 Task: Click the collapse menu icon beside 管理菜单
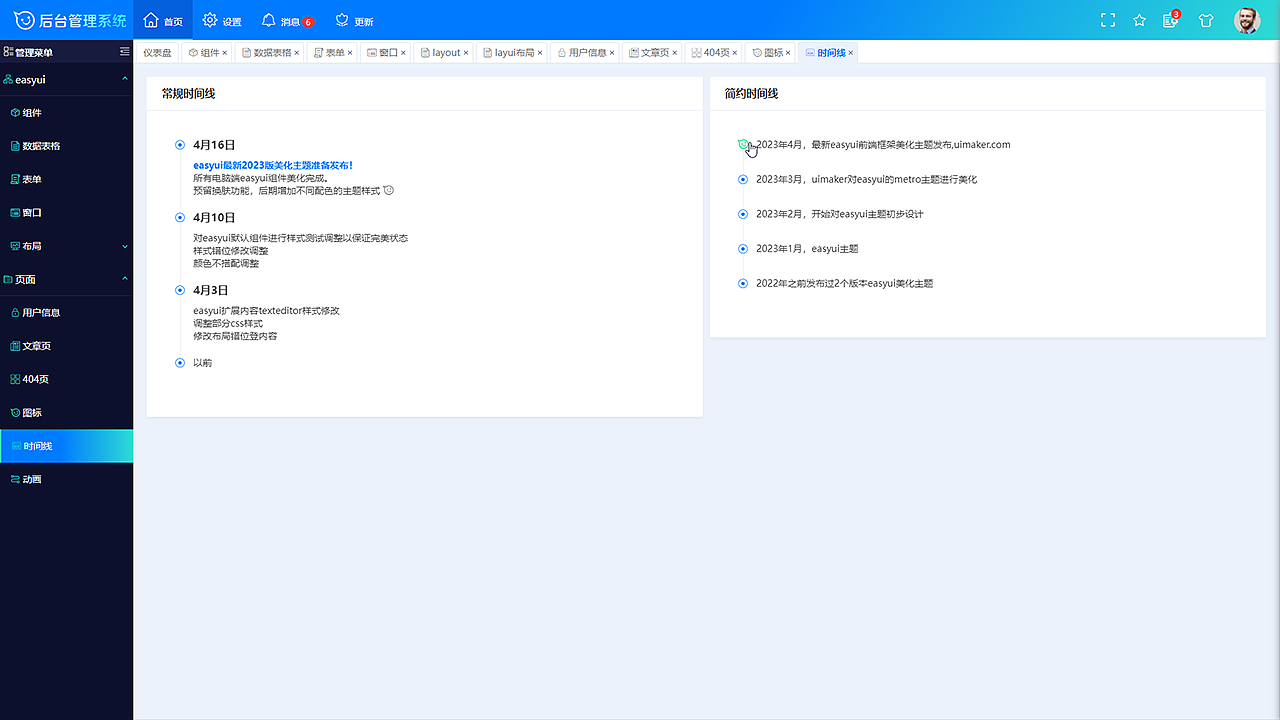point(126,51)
